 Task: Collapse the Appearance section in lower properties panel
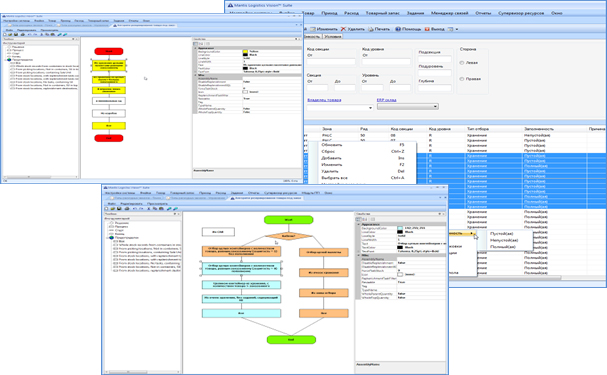(x=358, y=224)
